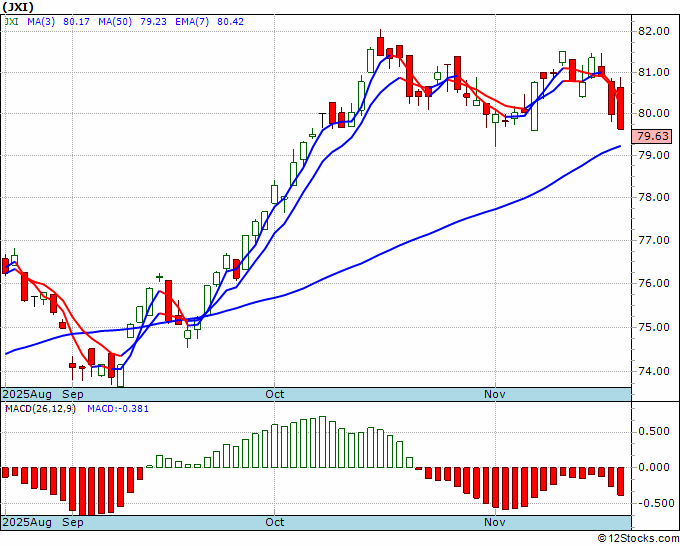Click Nov label on price chart axis

495,394
